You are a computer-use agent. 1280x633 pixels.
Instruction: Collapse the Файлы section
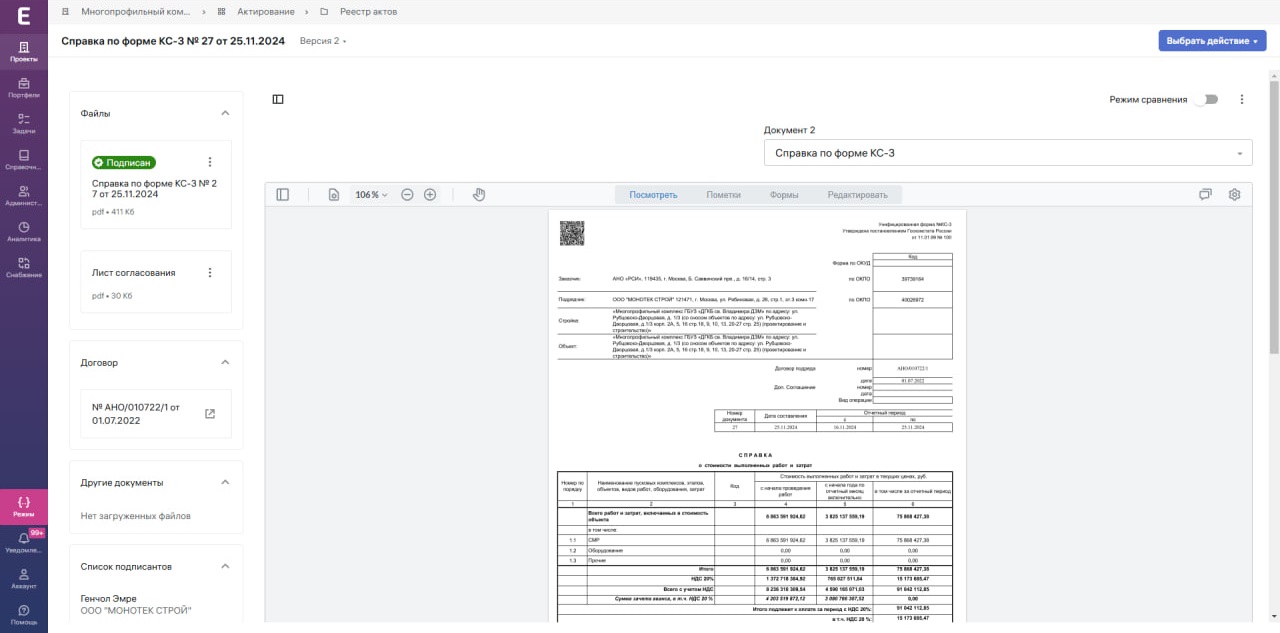[x=225, y=114]
